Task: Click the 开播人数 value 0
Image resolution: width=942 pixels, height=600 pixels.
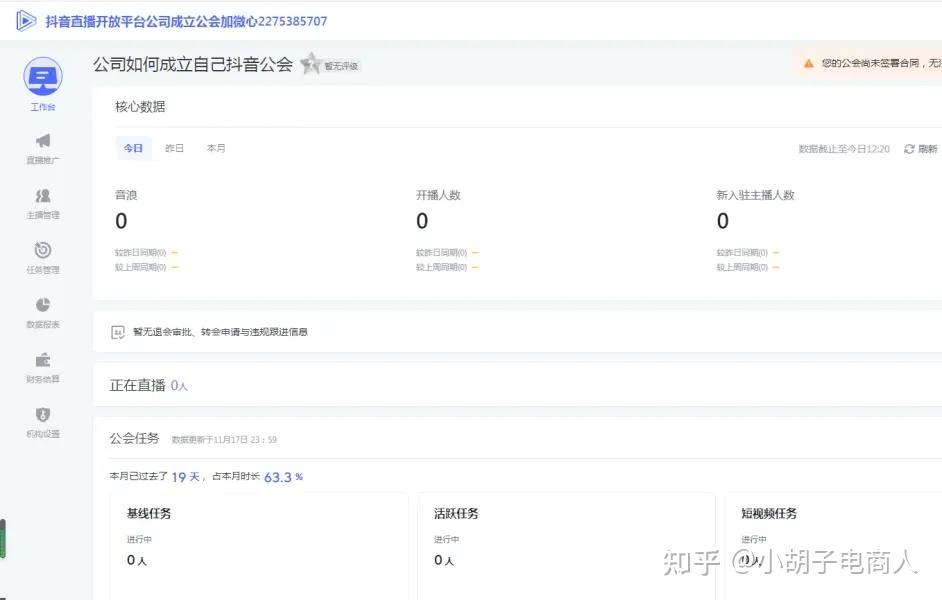Action: pos(422,221)
